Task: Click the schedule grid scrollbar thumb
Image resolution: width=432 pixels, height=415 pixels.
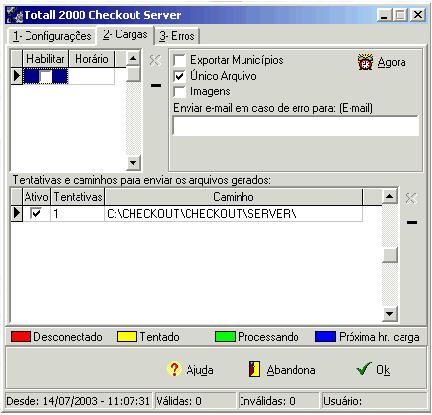Action: 133,74
